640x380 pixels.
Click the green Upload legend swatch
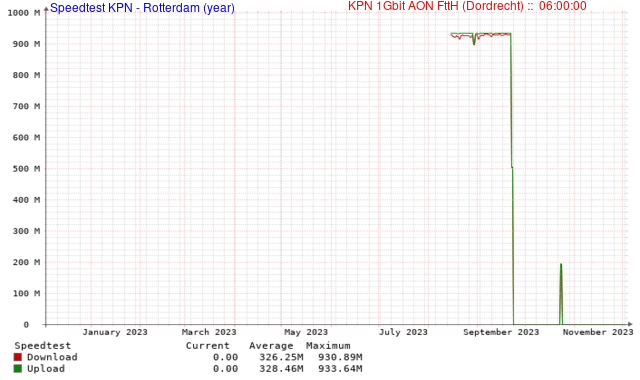click(18, 369)
